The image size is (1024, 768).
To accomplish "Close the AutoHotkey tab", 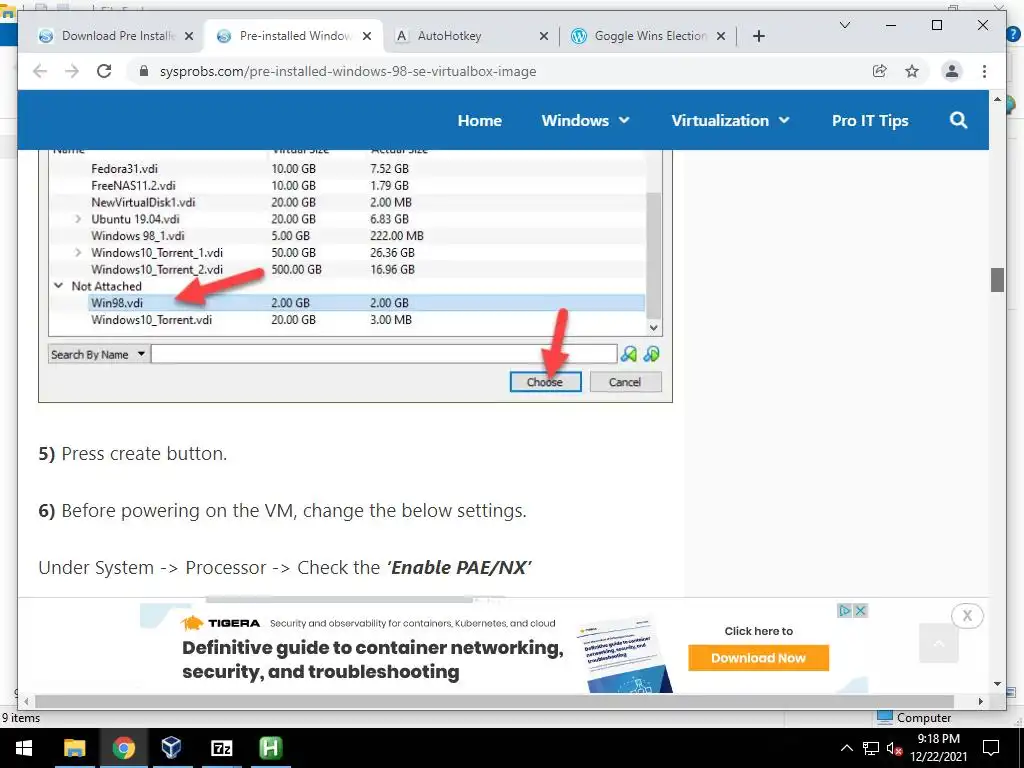I will coord(543,36).
